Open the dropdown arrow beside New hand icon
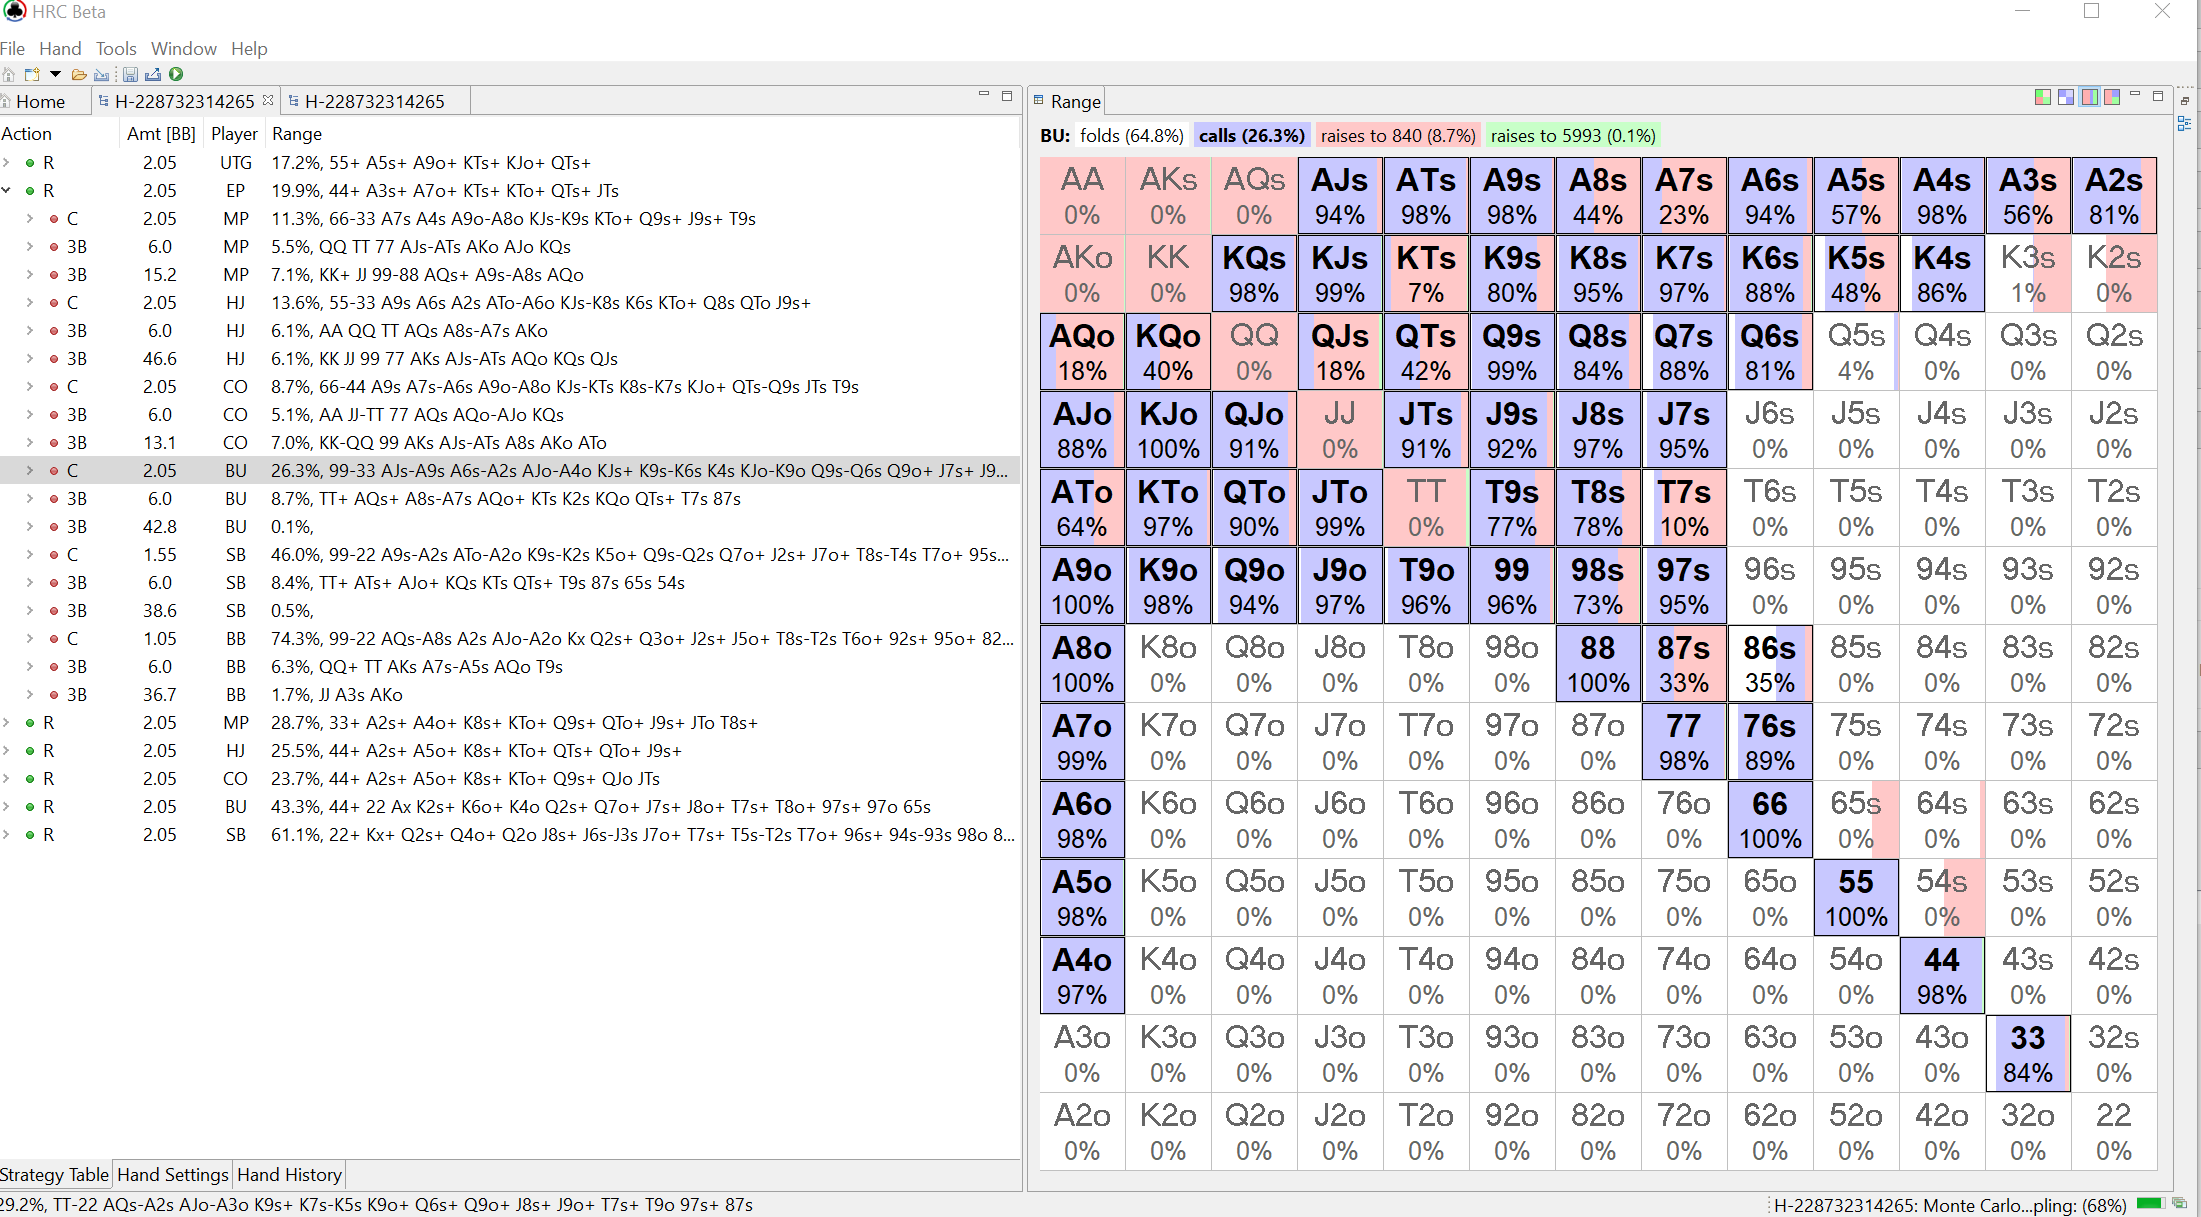This screenshot has height=1217, width=2201. point(55,74)
